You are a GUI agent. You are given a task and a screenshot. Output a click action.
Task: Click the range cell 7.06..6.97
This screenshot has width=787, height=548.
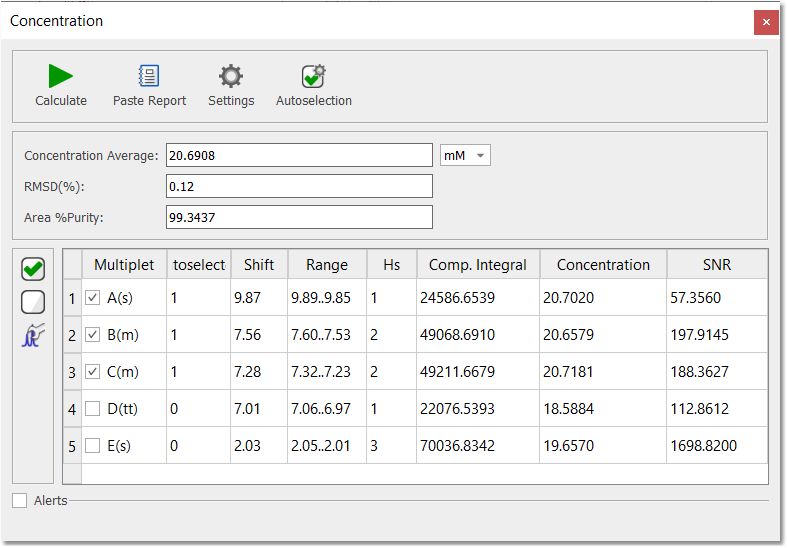[x=327, y=409]
